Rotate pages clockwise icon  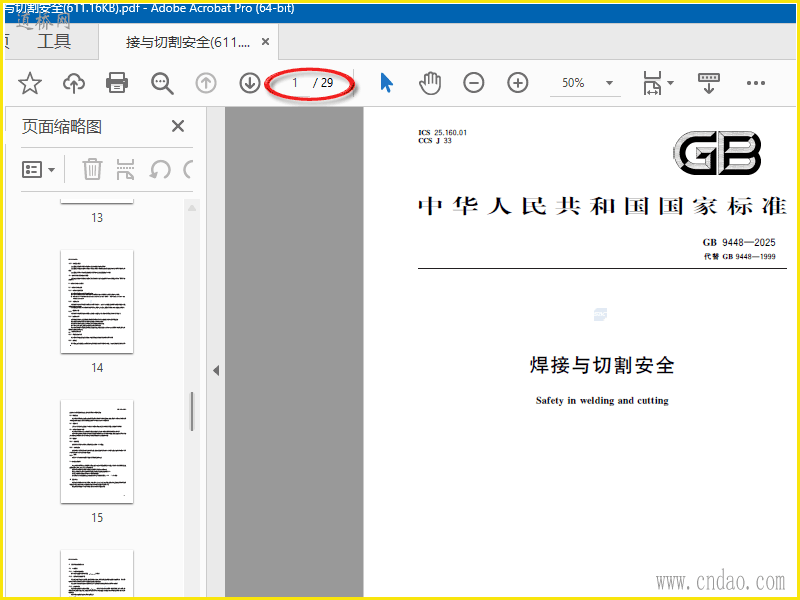tap(188, 169)
